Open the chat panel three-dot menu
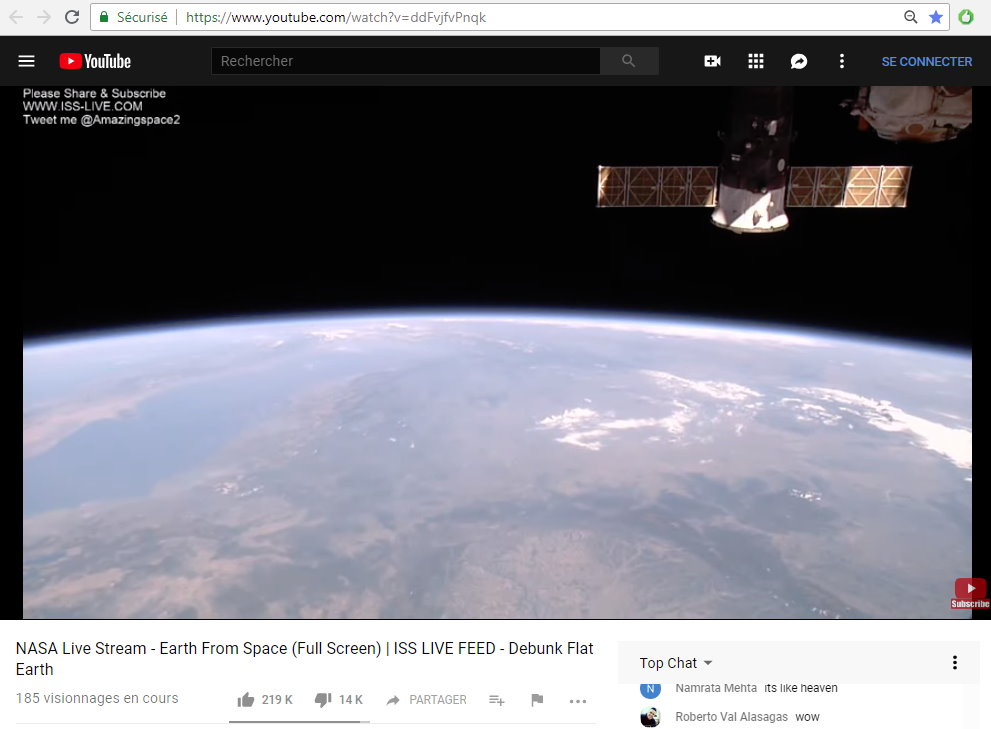The image size is (991, 729). [x=954, y=663]
